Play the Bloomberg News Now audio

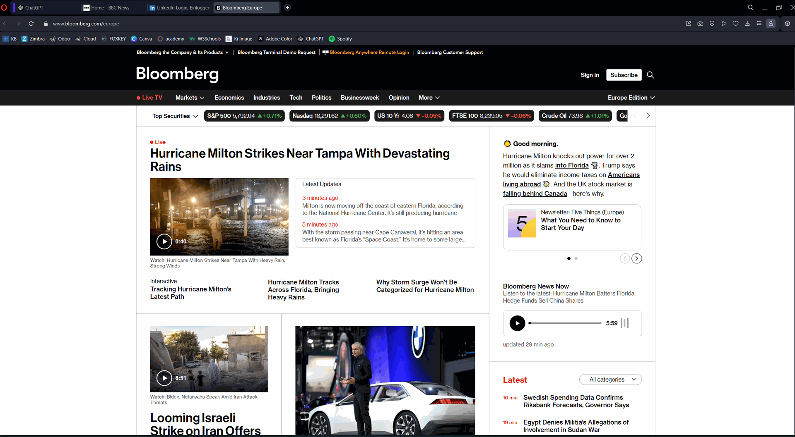(517, 323)
